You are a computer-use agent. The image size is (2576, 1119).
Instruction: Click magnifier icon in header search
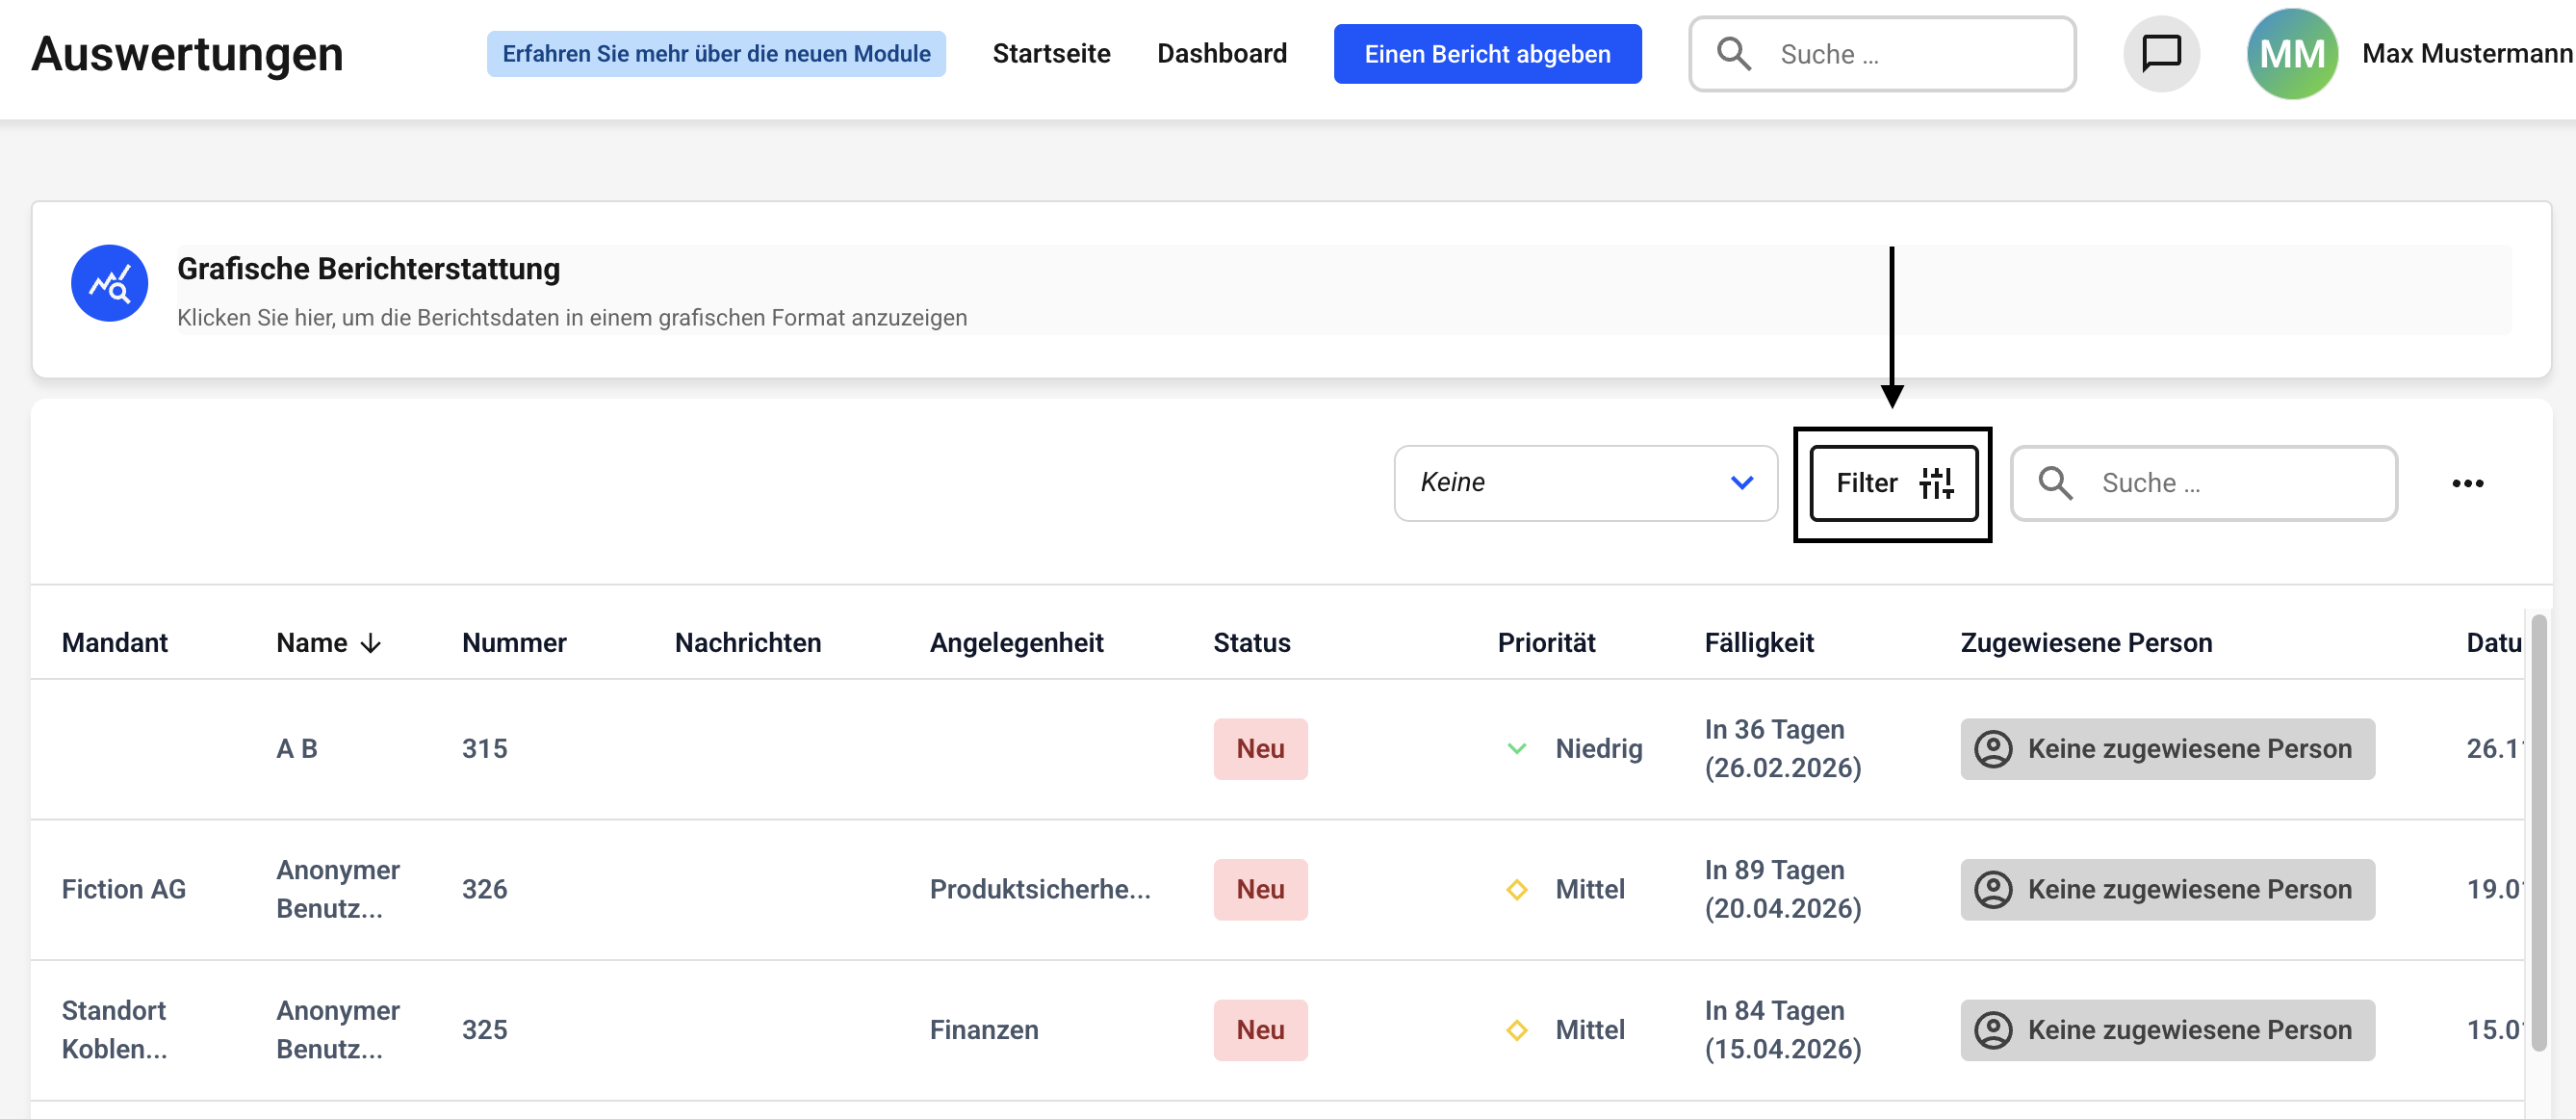pyautogui.click(x=1734, y=54)
